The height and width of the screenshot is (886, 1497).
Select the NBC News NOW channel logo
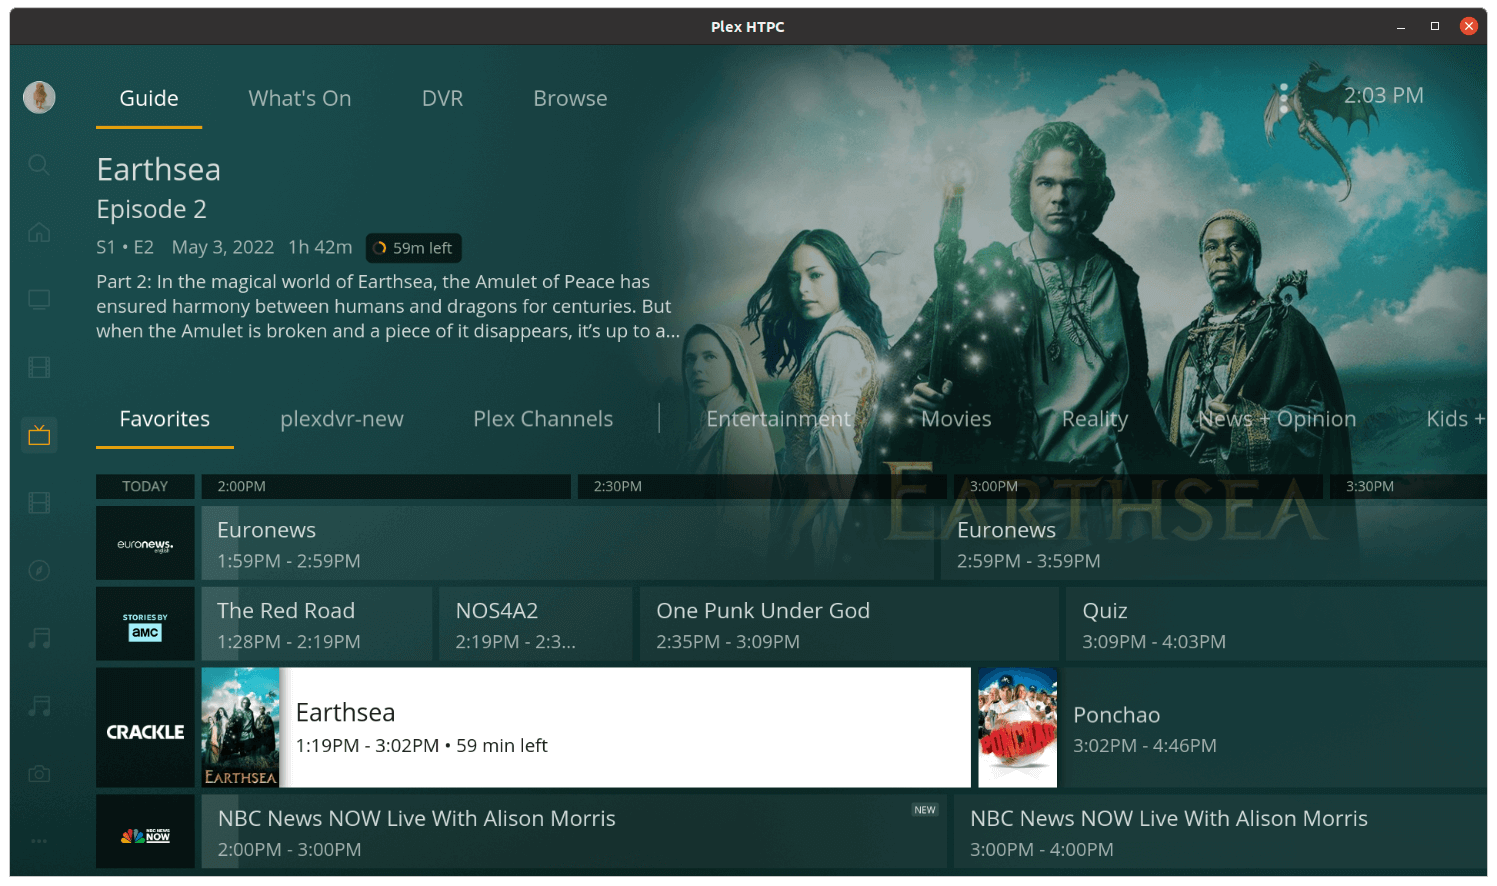(x=145, y=832)
